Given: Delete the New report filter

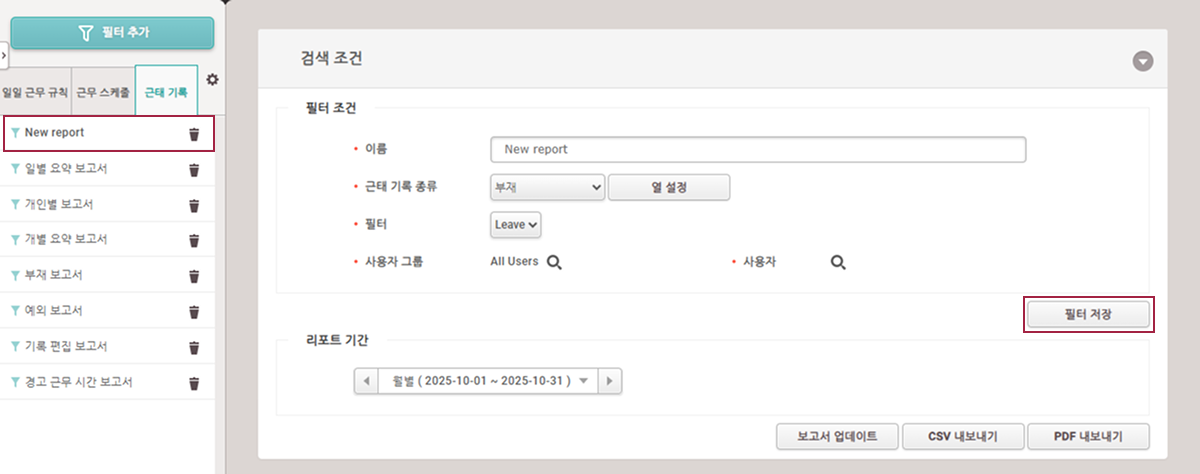Looking at the screenshot, I should pyautogui.click(x=194, y=134).
